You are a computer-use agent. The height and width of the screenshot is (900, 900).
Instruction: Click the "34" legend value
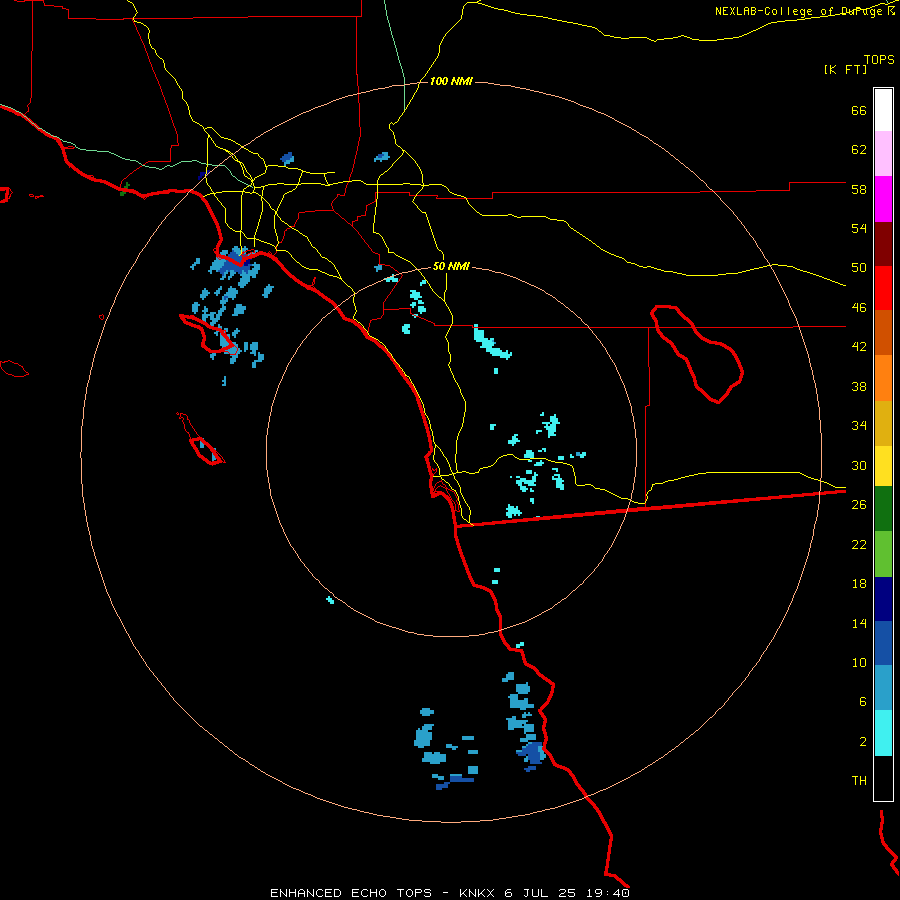point(859,426)
